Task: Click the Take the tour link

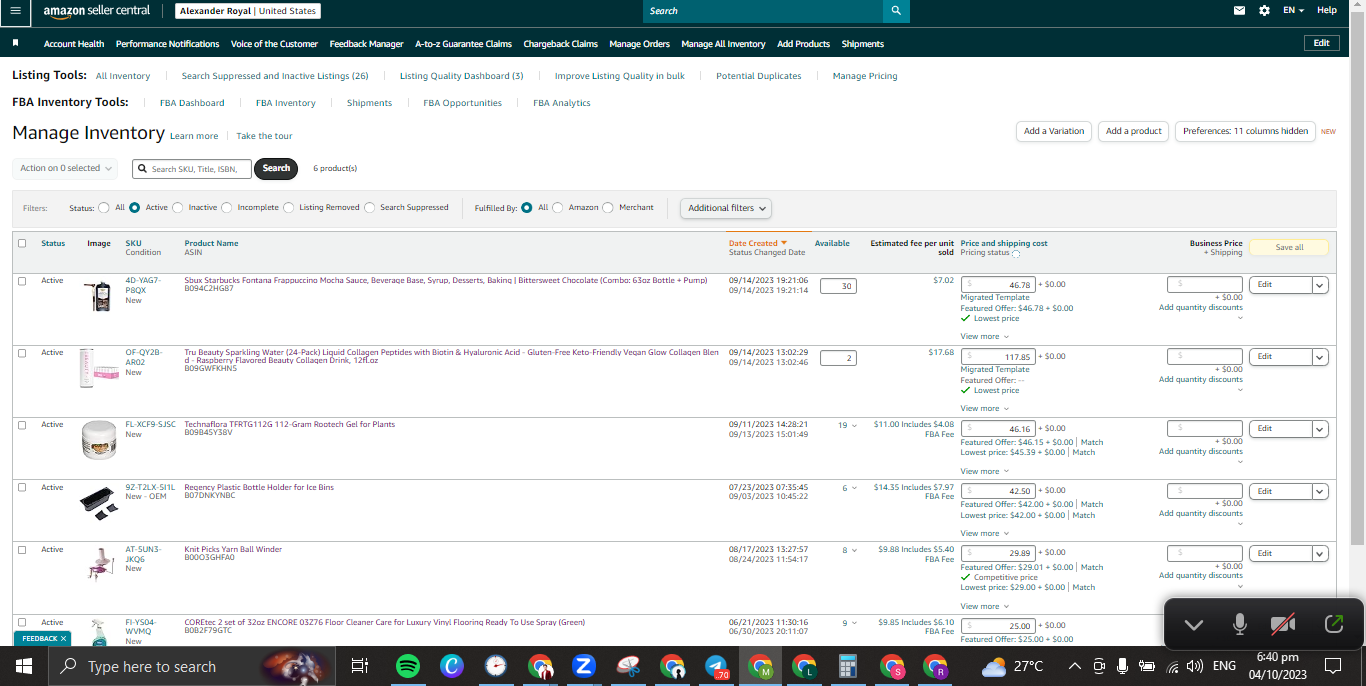Action: [x=264, y=136]
